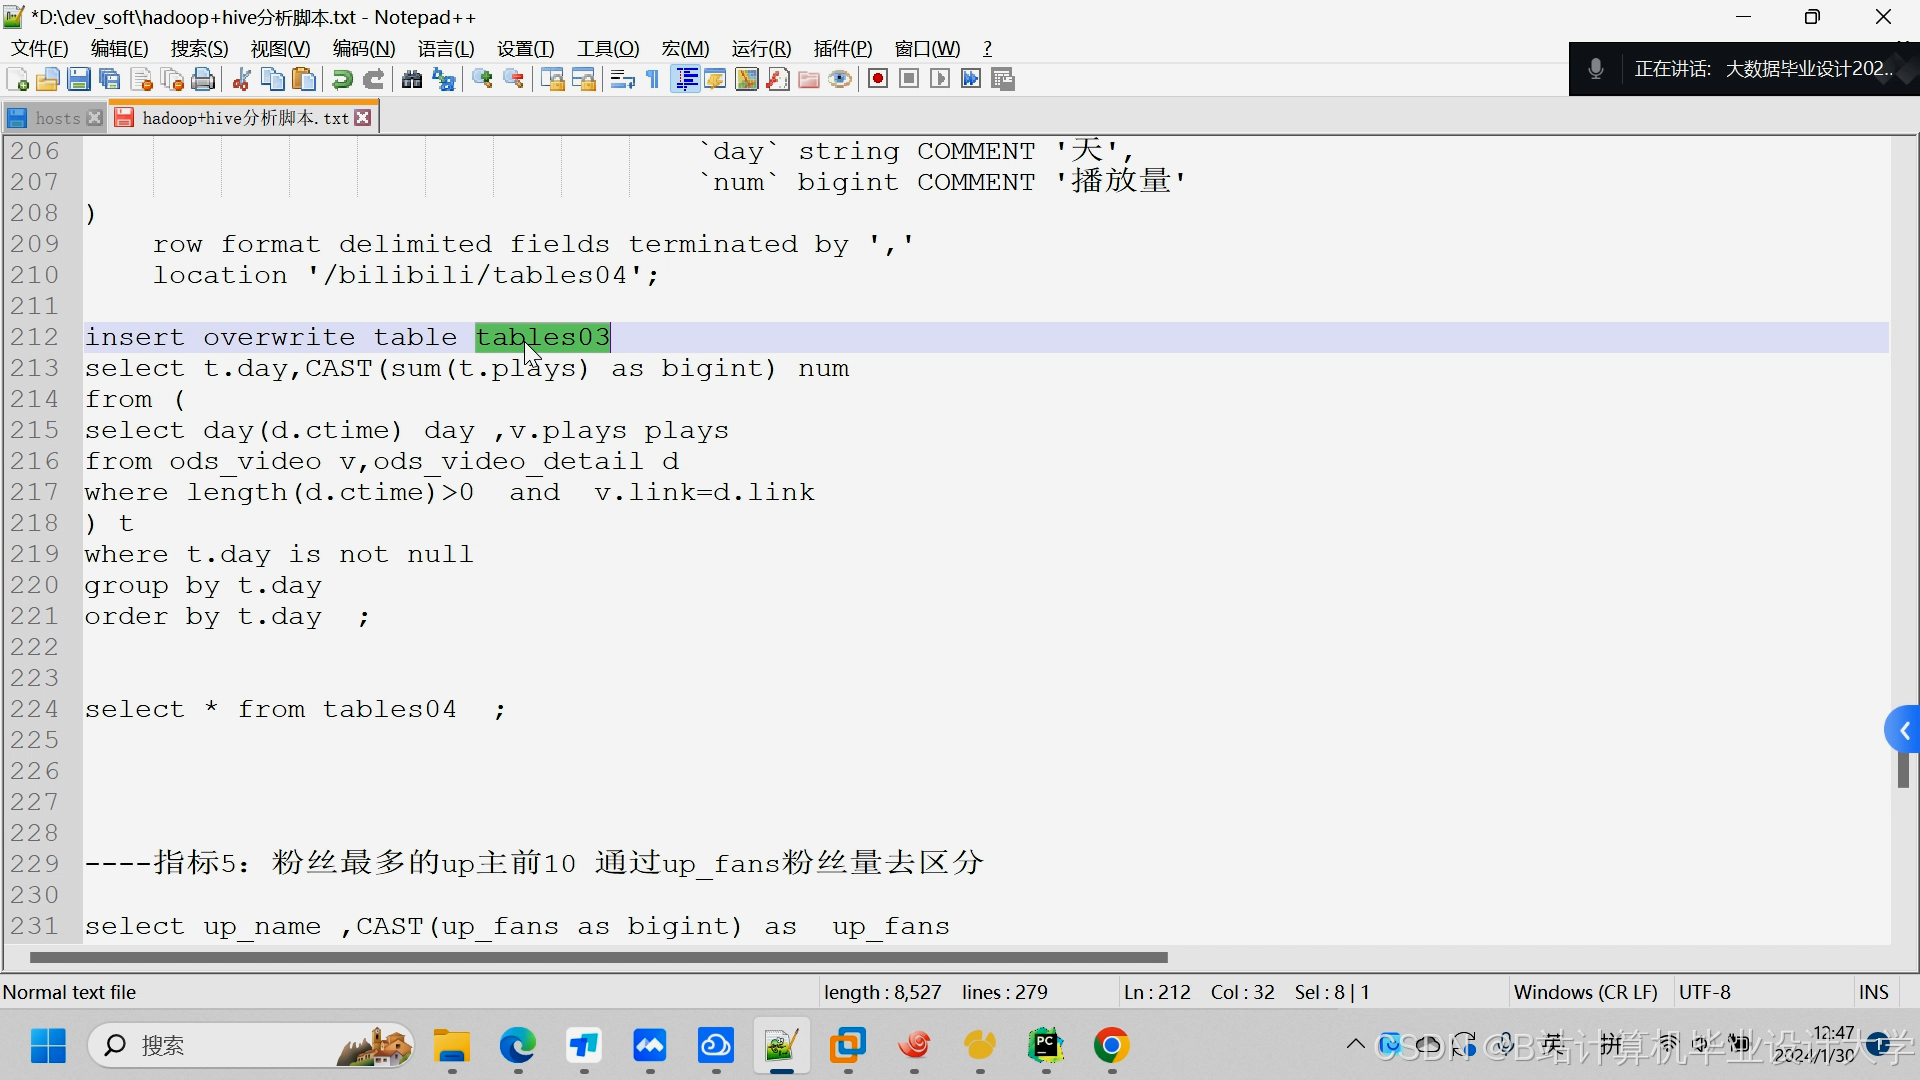The width and height of the screenshot is (1920, 1080).
Task: Open the 编码(N) encoding menu
Action: pos(364,49)
